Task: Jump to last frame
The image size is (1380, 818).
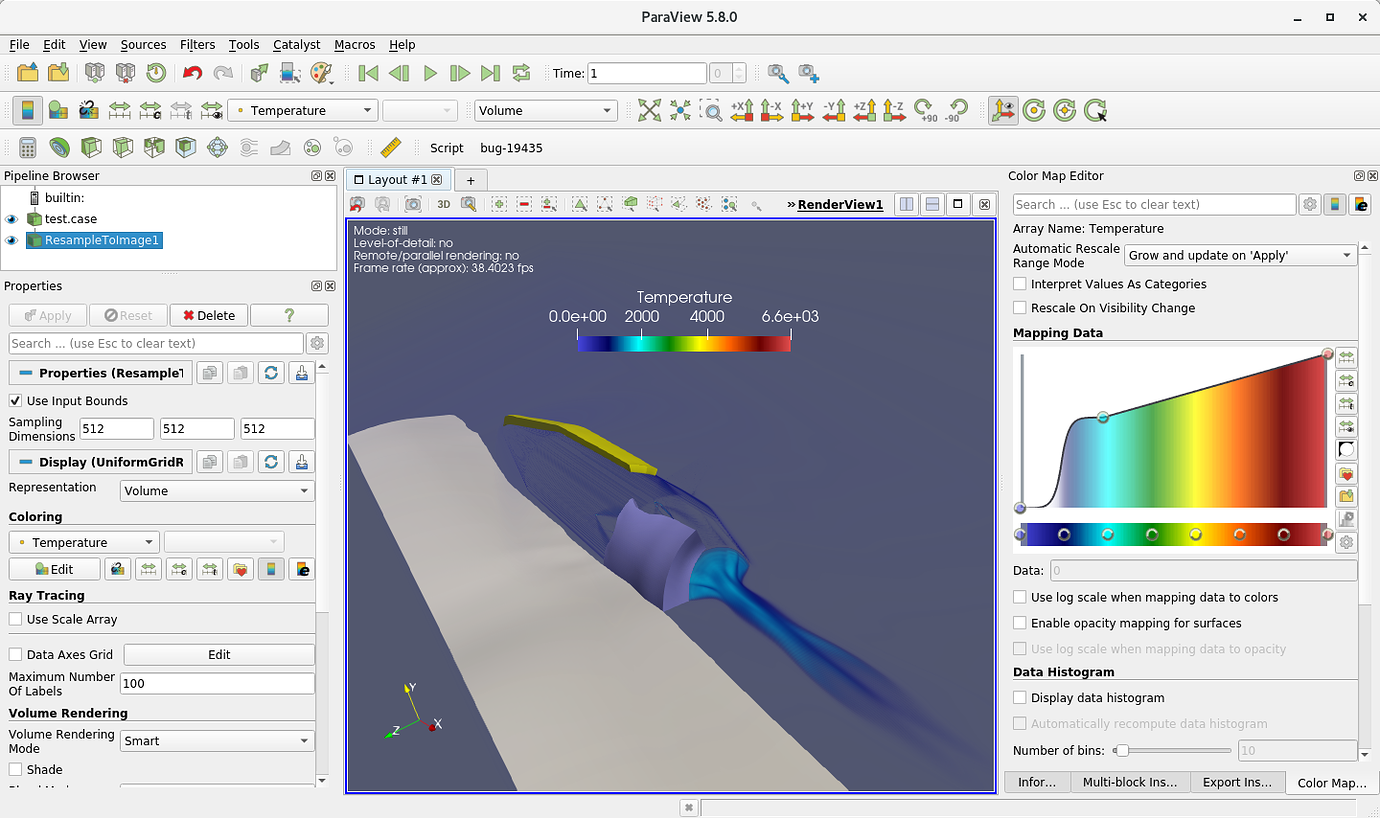Action: [490, 73]
